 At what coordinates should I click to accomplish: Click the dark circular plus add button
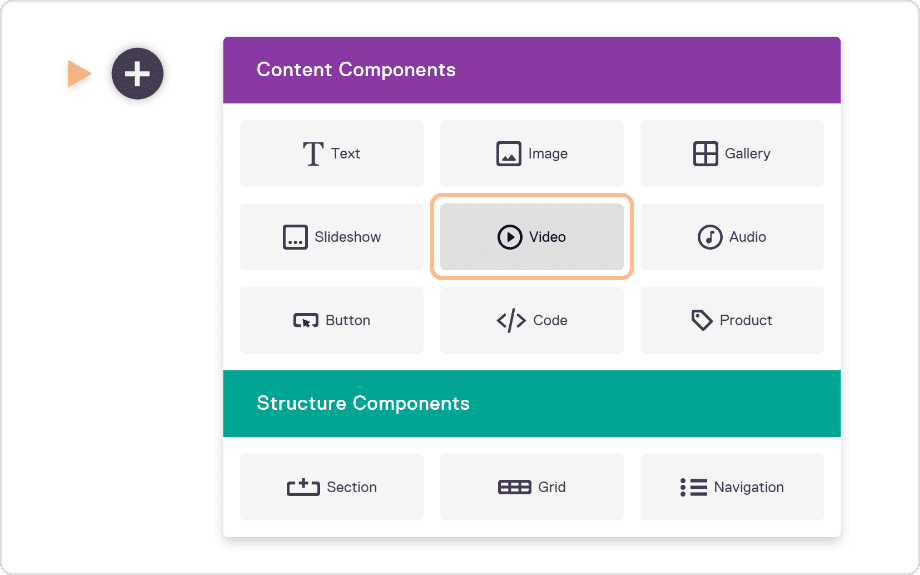(x=137, y=73)
